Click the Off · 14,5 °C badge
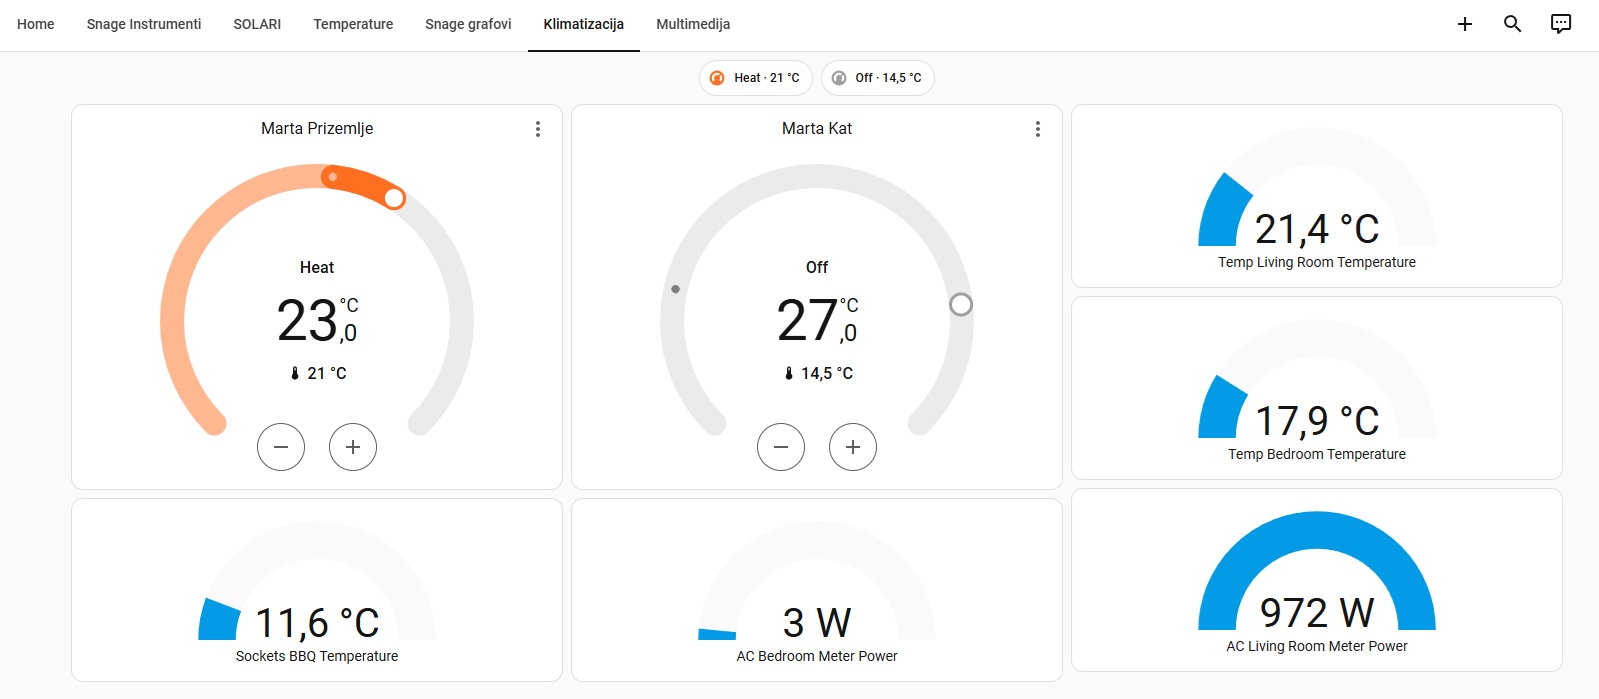The width and height of the screenshot is (1599, 699). [x=878, y=78]
